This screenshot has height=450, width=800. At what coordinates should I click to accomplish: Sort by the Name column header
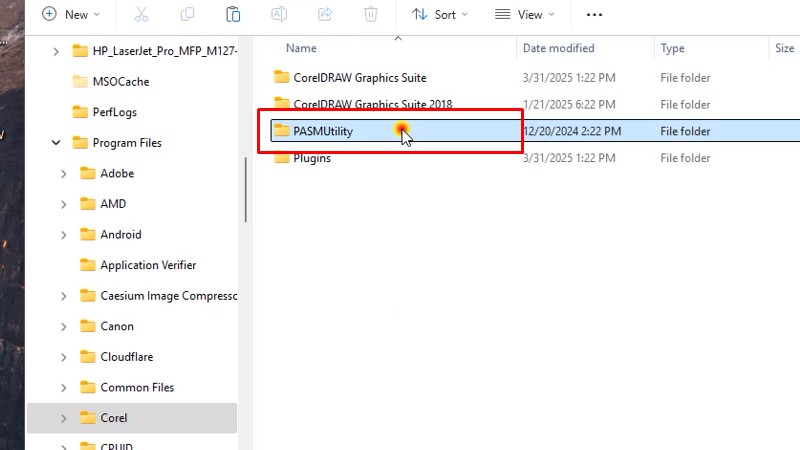301,48
